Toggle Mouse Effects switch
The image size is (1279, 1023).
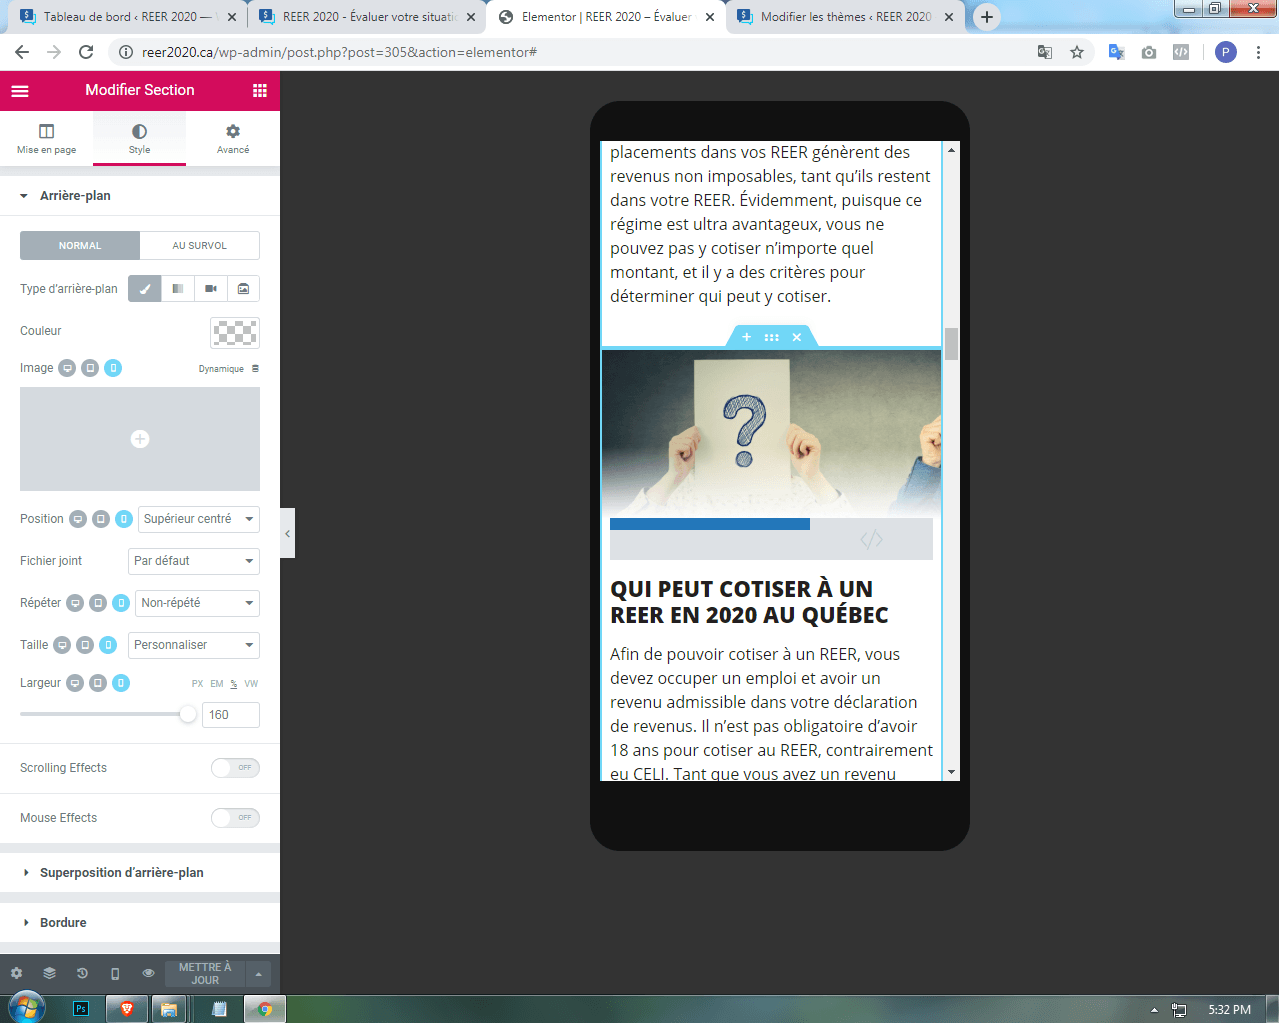pos(235,818)
